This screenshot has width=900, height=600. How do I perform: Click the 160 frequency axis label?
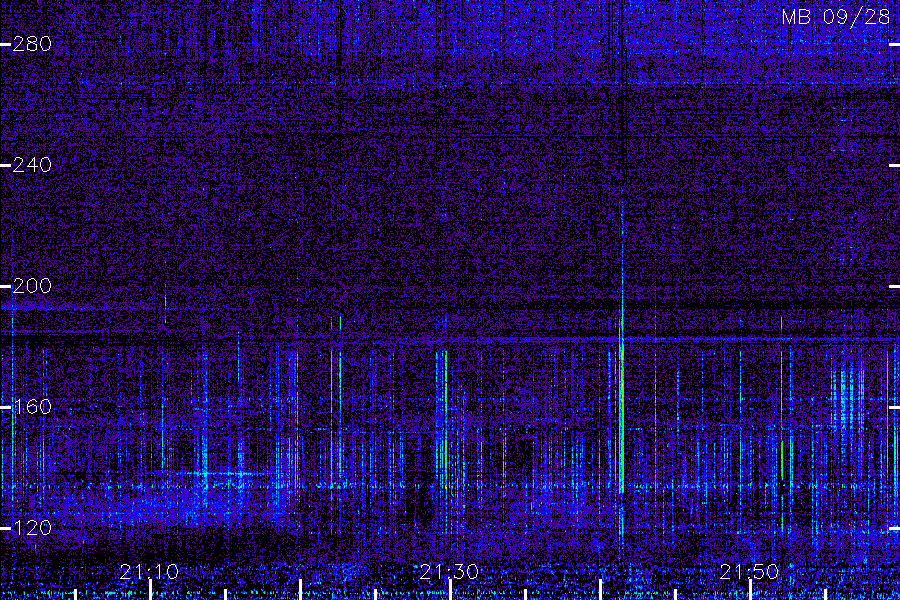pos(32,407)
